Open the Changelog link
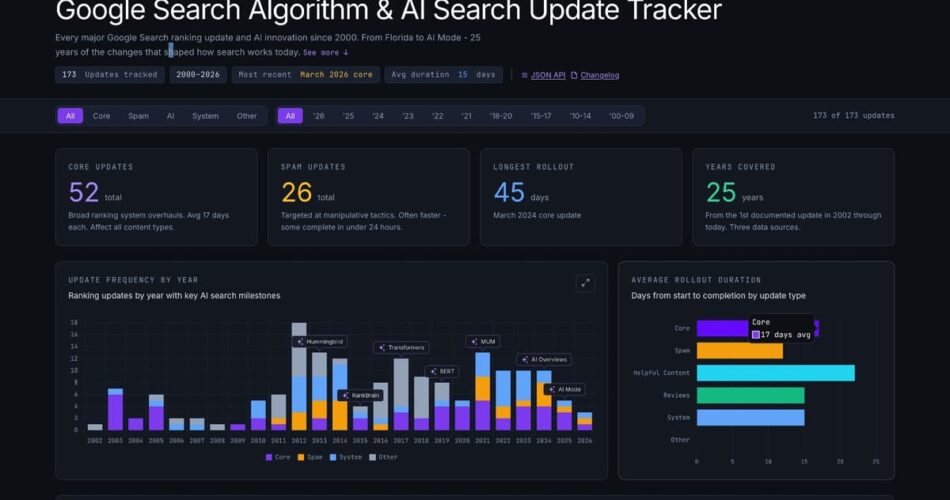Image resolution: width=950 pixels, height=500 pixels. tap(599, 75)
